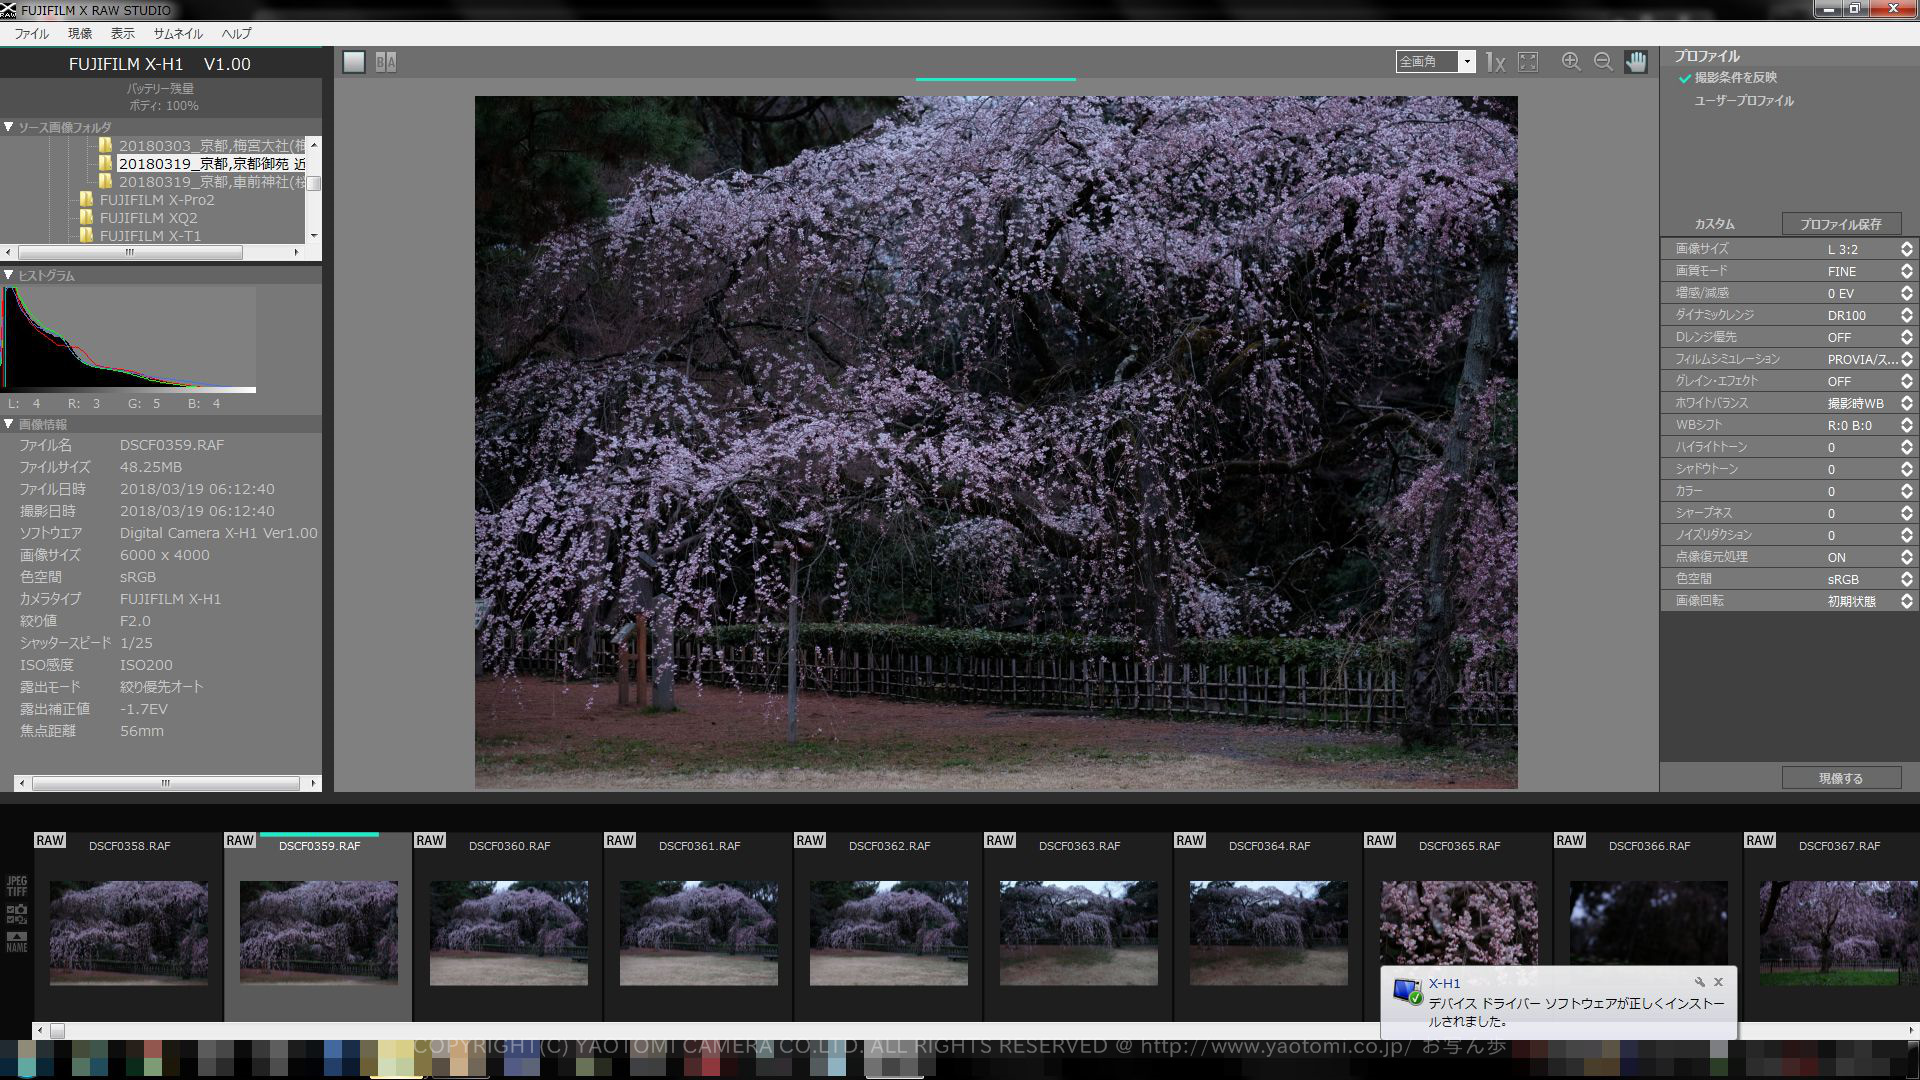Change the 画像回転 setting
This screenshot has width=1920, height=1080.
point(1790,601)
